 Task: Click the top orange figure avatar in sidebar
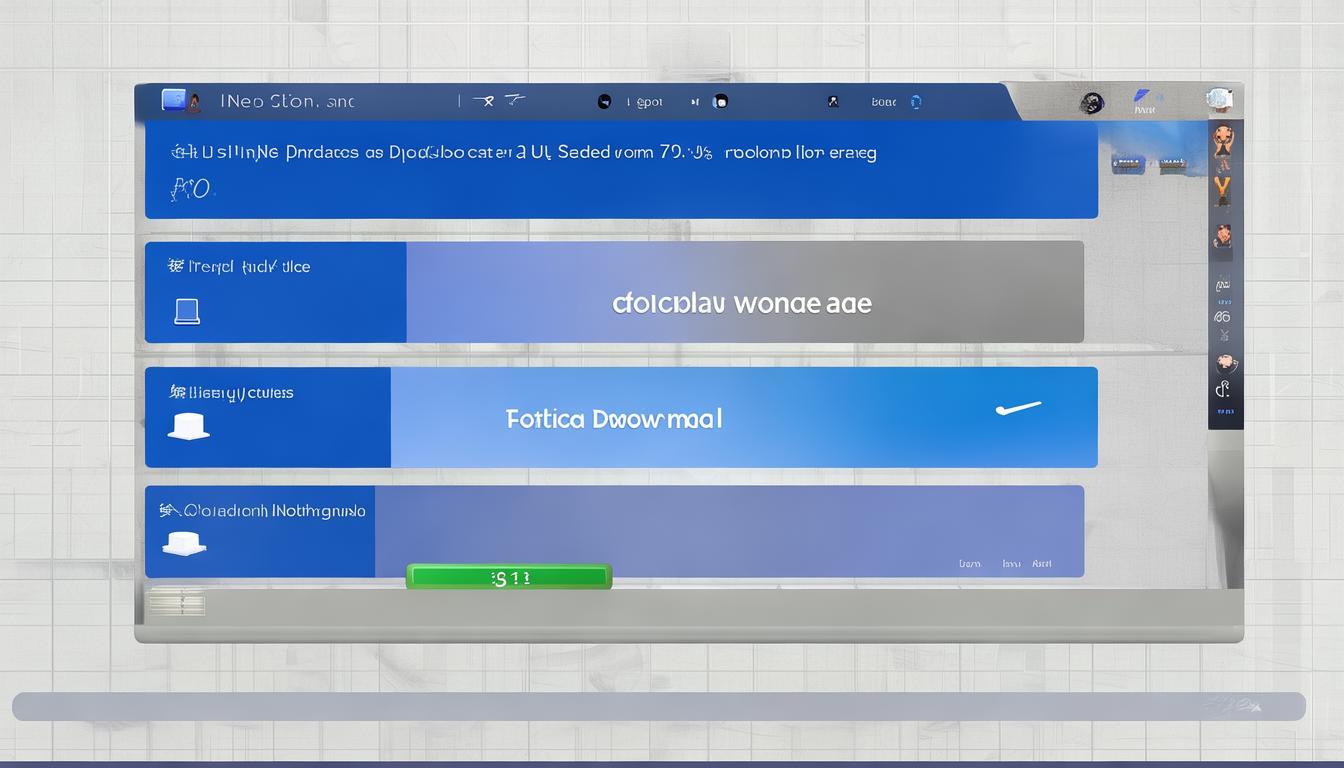(1222, 139)
